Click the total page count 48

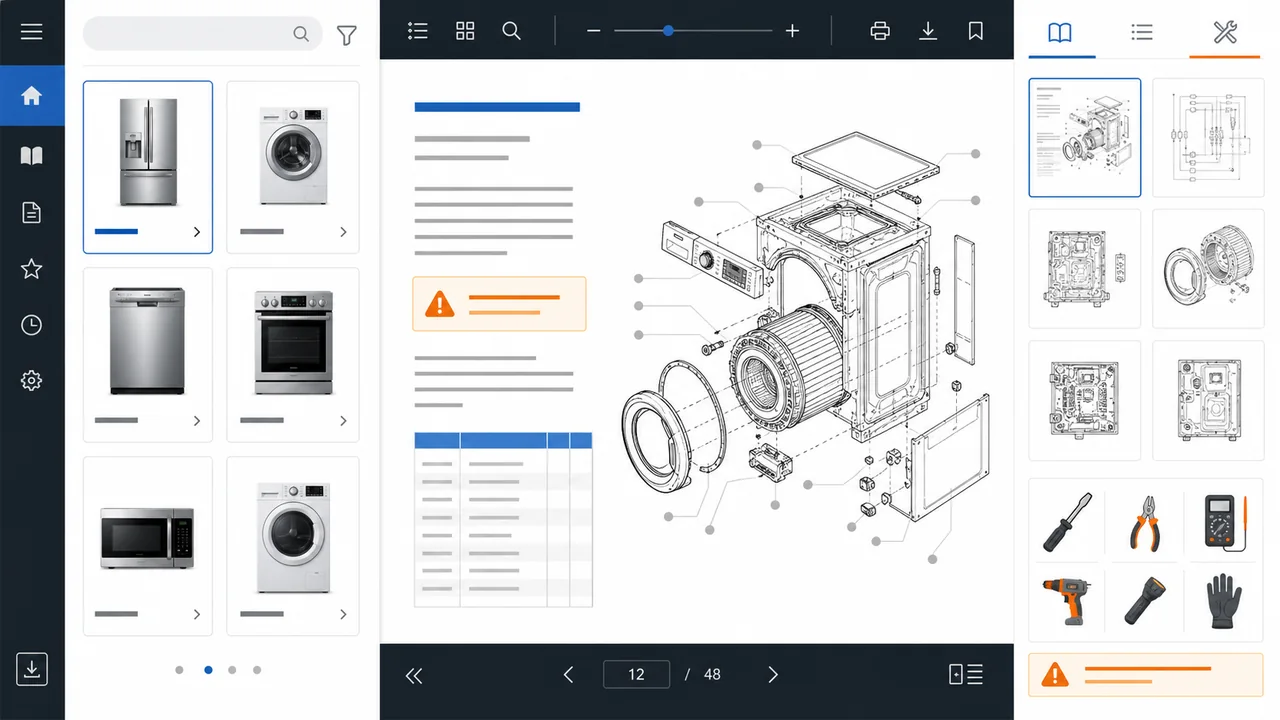coord(712,675)
